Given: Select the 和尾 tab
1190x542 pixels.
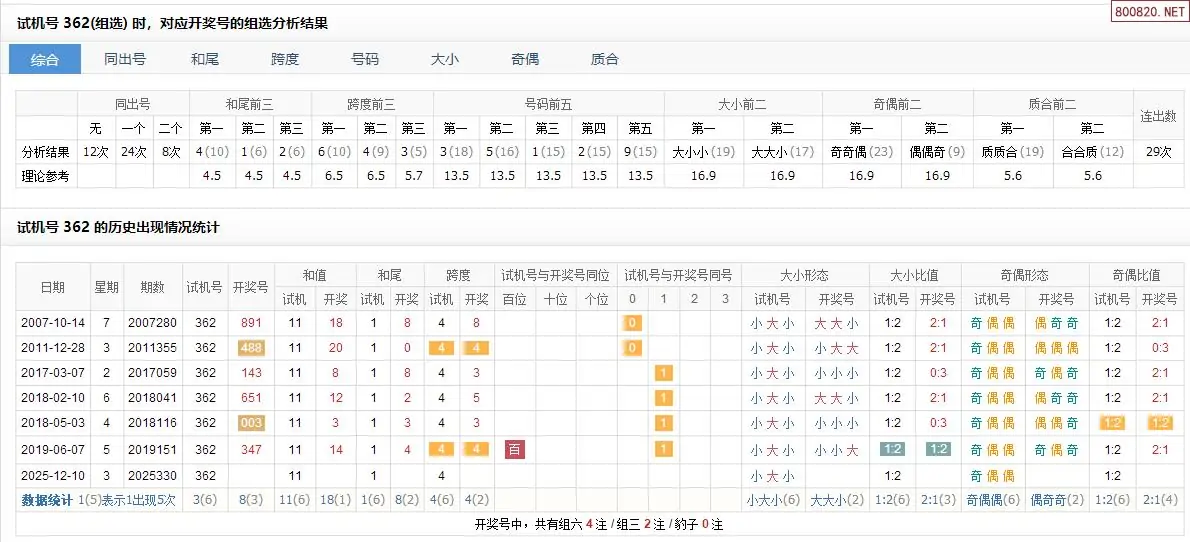Looking at the screenshot, I should click(205, 59).
